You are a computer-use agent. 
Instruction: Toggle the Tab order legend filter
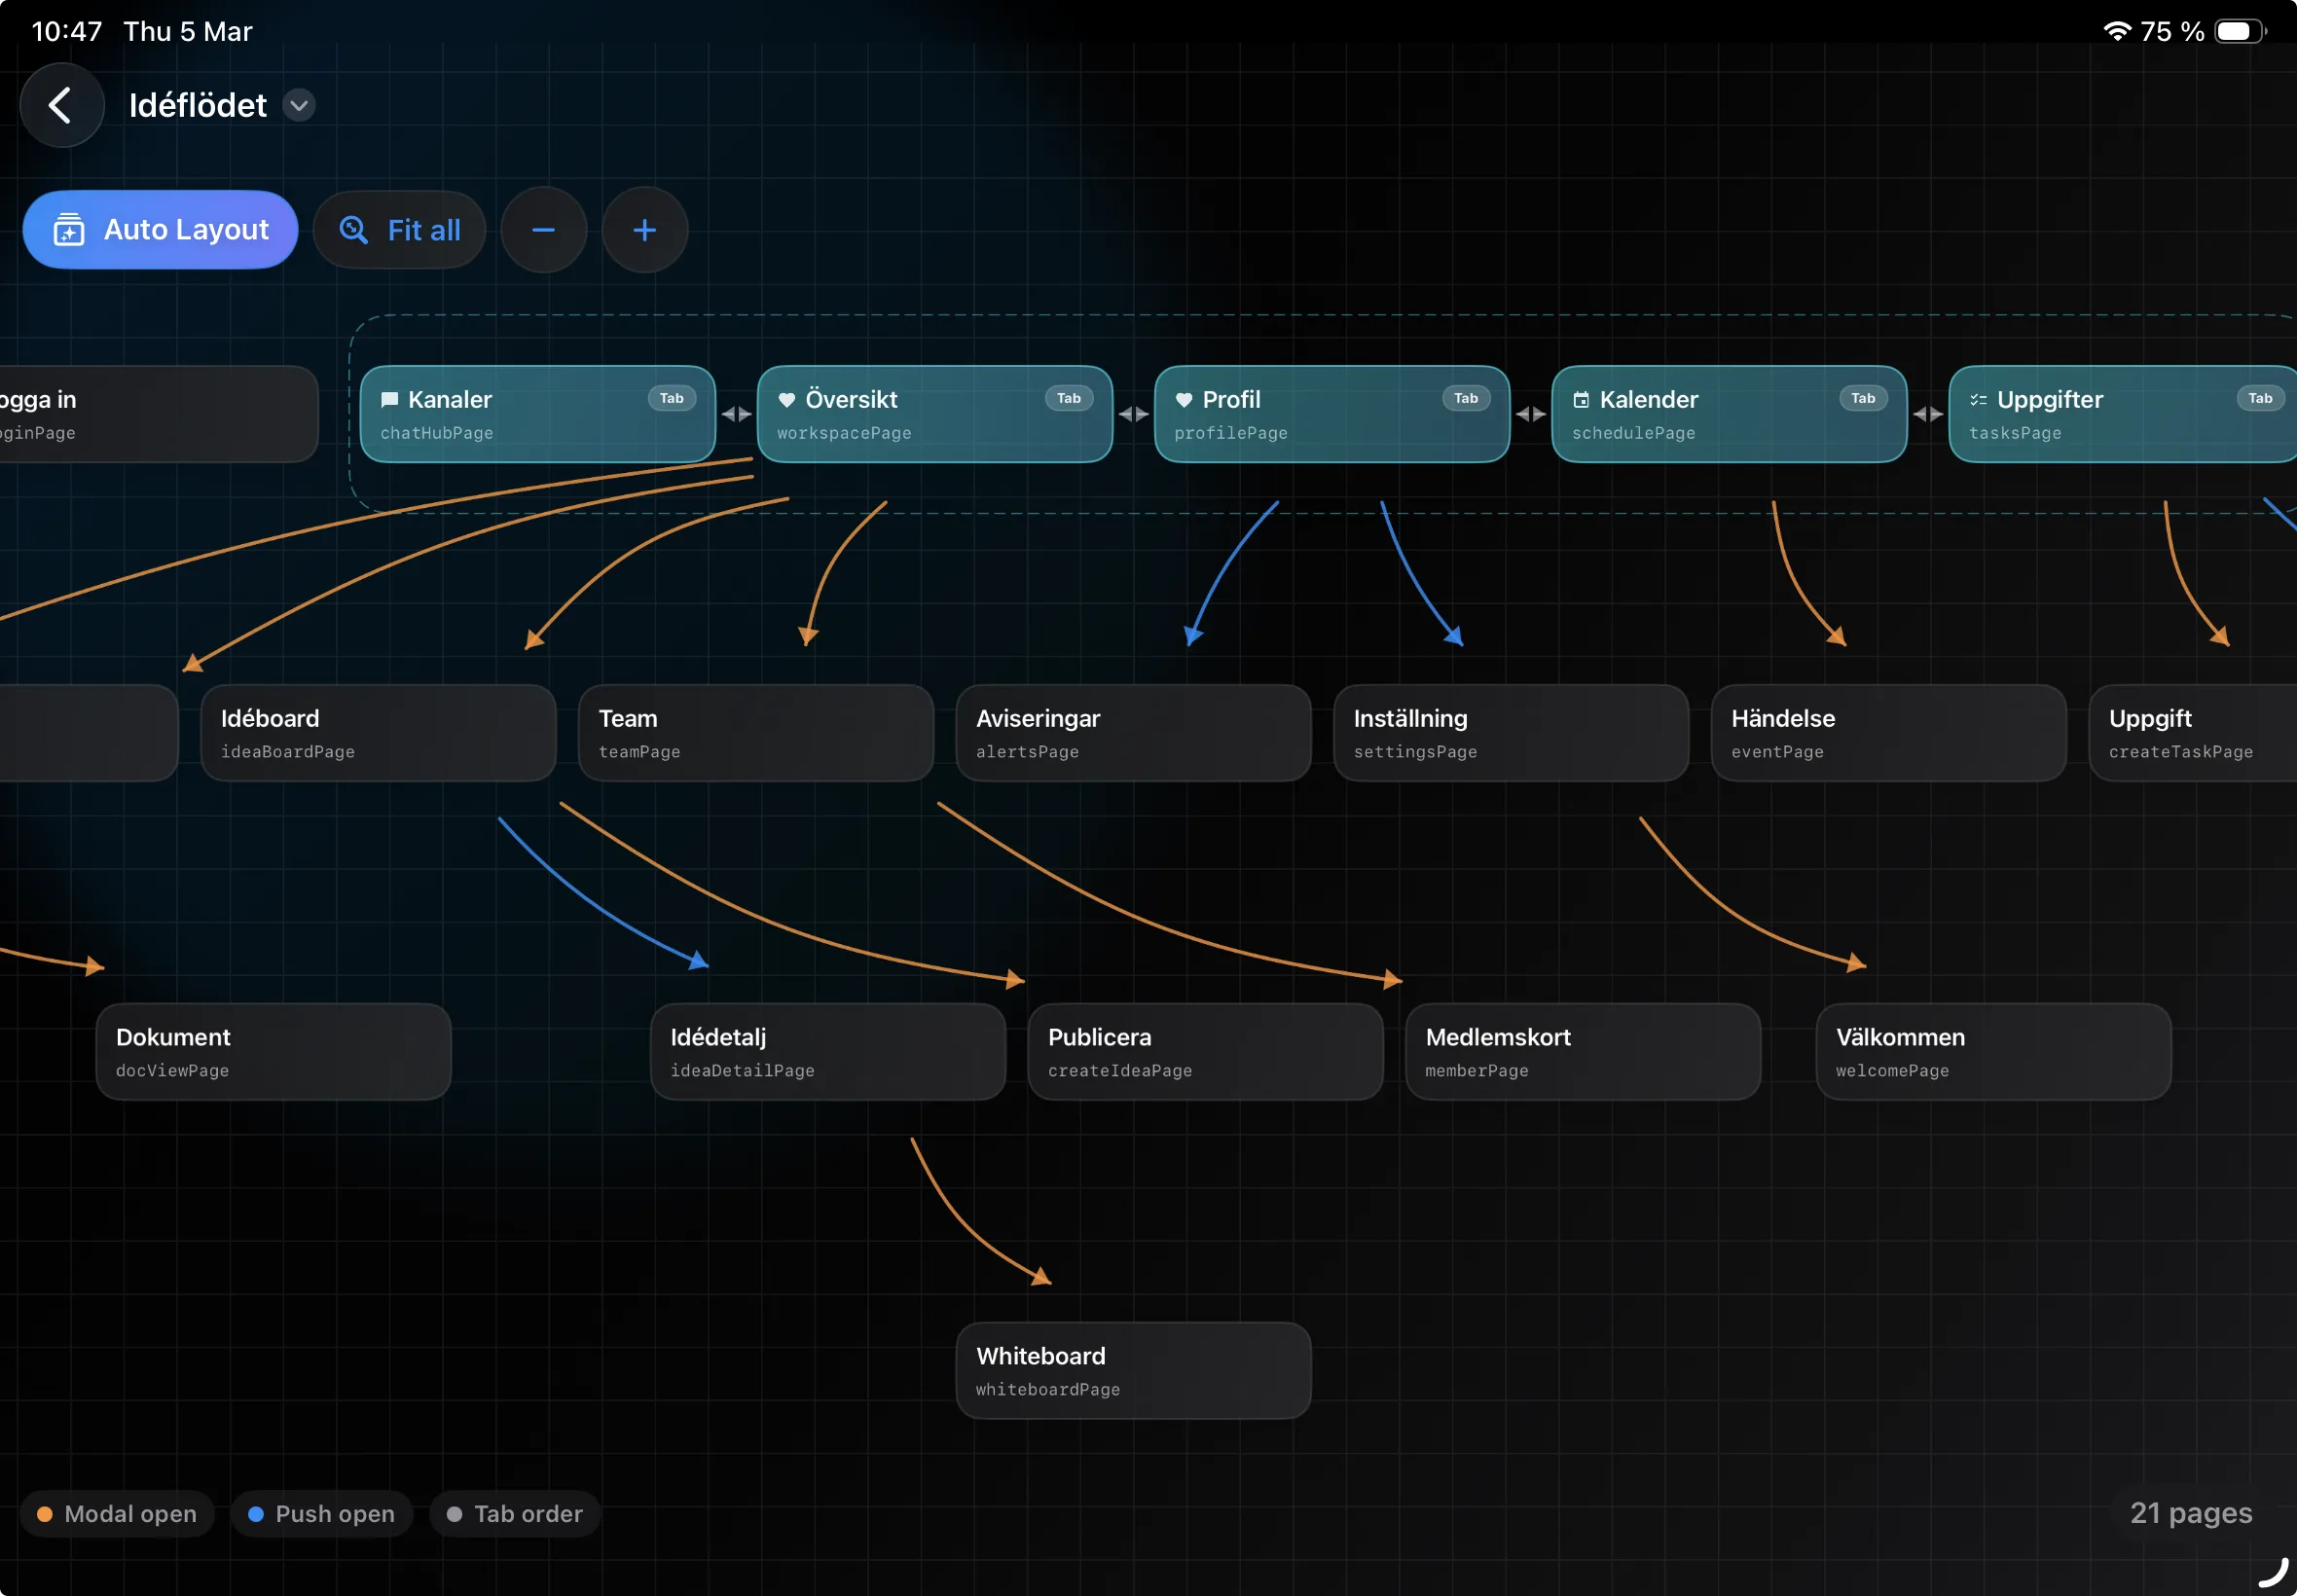pos(514,1513)
